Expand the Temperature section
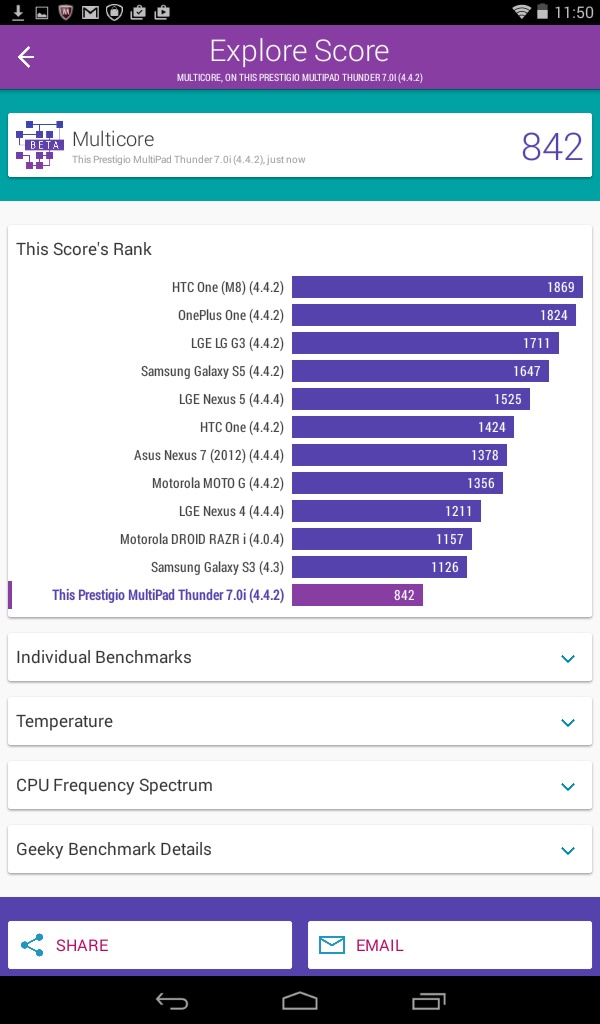600x1024 pixels. [568, 722]
